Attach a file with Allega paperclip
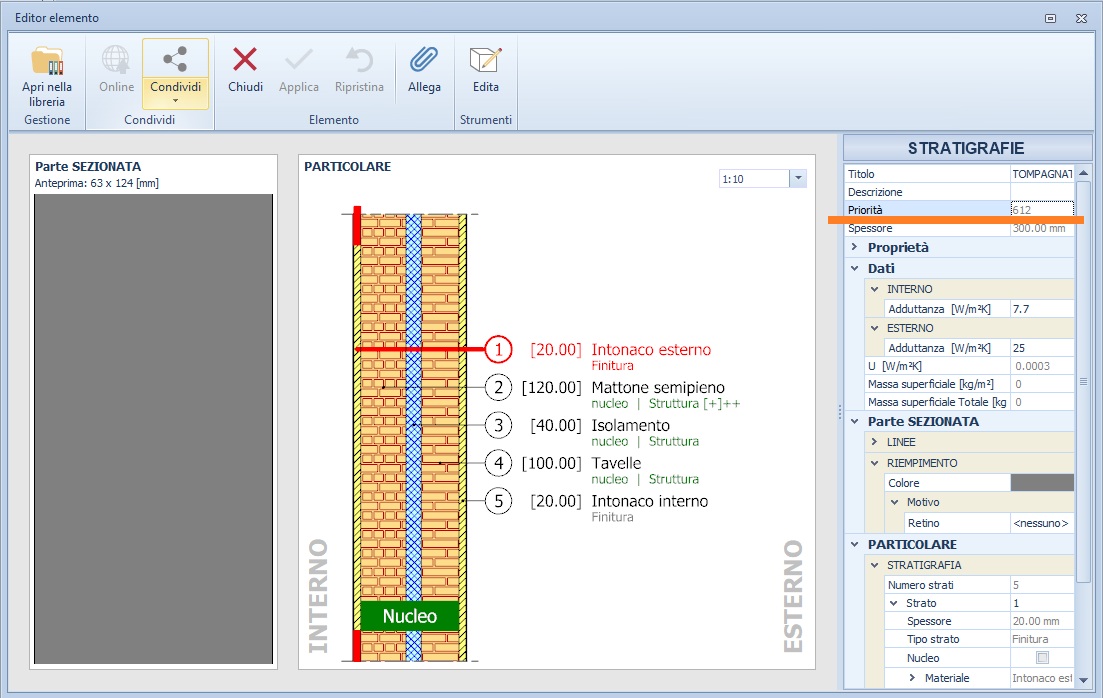This screenshot has width=1103, height=698. pyautogui.click(x=424, y=68)
